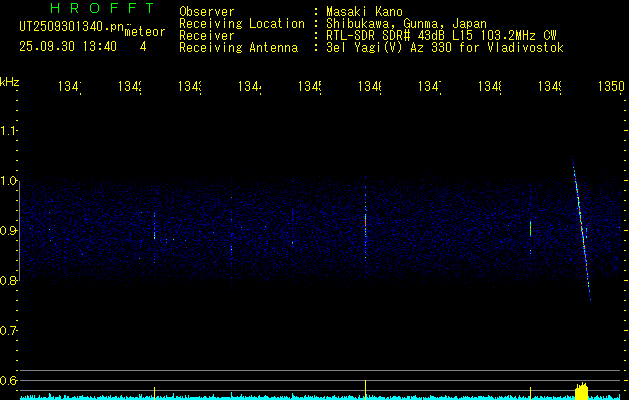The height and width of the screenshot is (400, 629).
Task: Select the UT2509301340 filename label
Action: tap(68, 26)
